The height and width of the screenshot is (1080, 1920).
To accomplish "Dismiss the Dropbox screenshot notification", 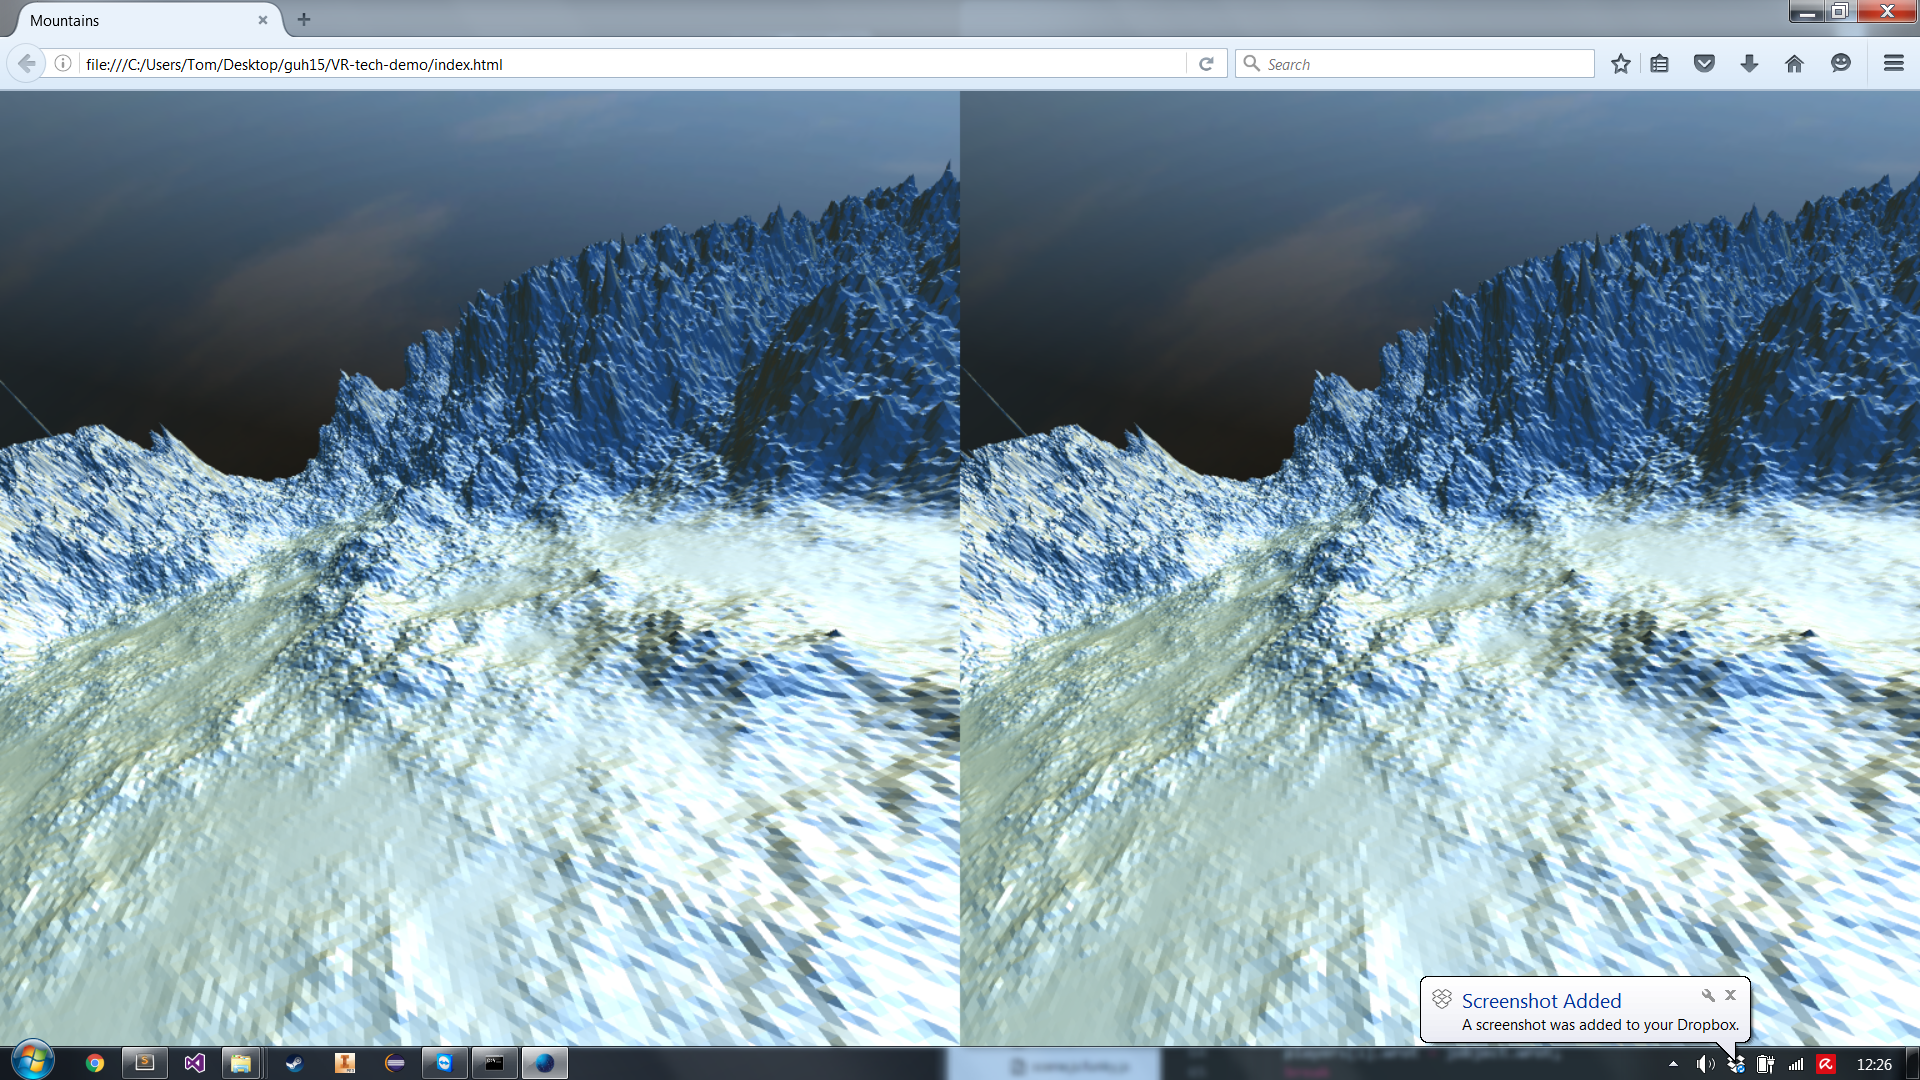I will coord(1730,995).
